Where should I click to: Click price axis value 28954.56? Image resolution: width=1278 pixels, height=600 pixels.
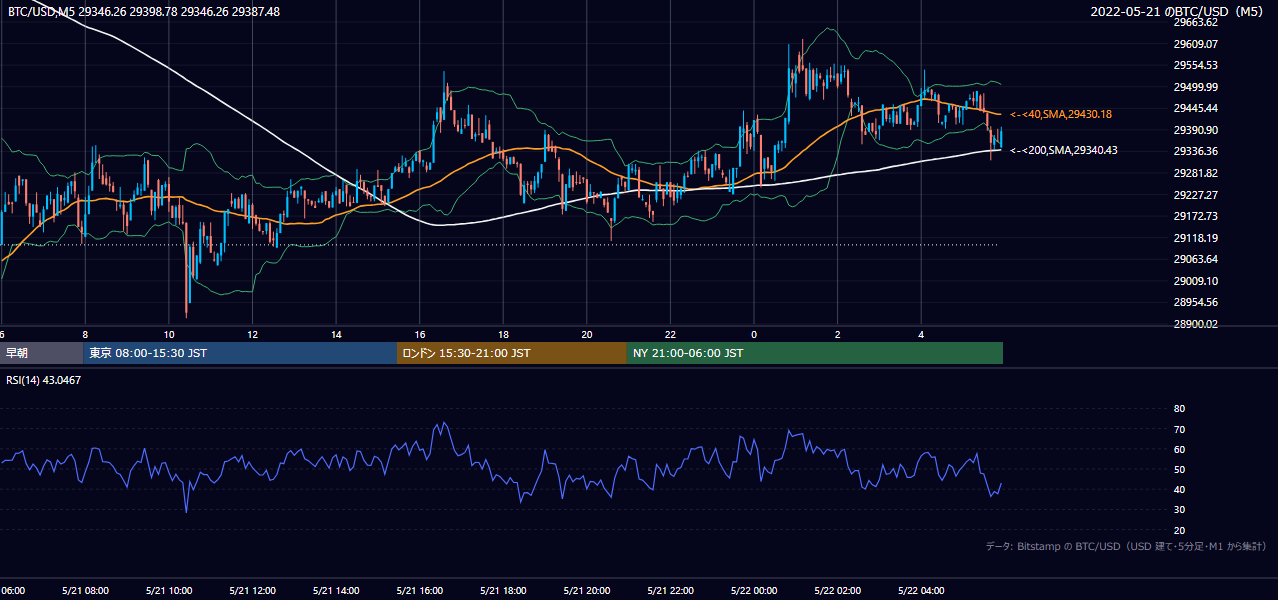[x=1195, y=302]
